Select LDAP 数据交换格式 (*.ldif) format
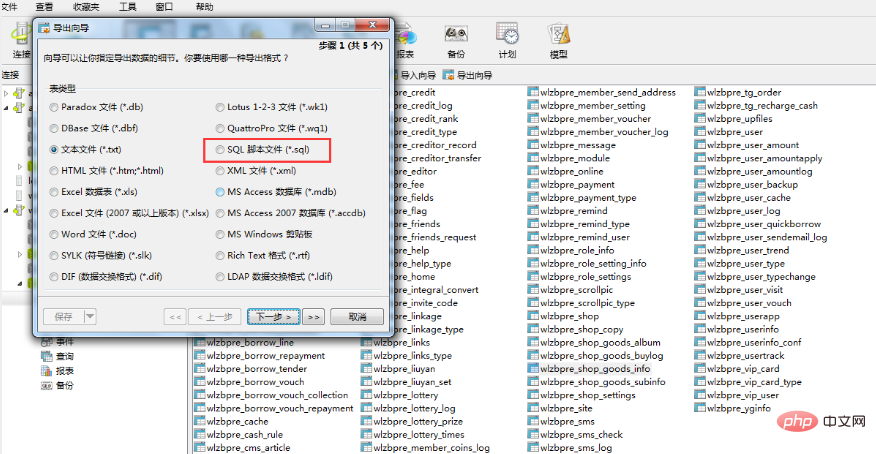The height and width of the screenshot is (454, 876). pyautogui.click(x=220, y=277)
